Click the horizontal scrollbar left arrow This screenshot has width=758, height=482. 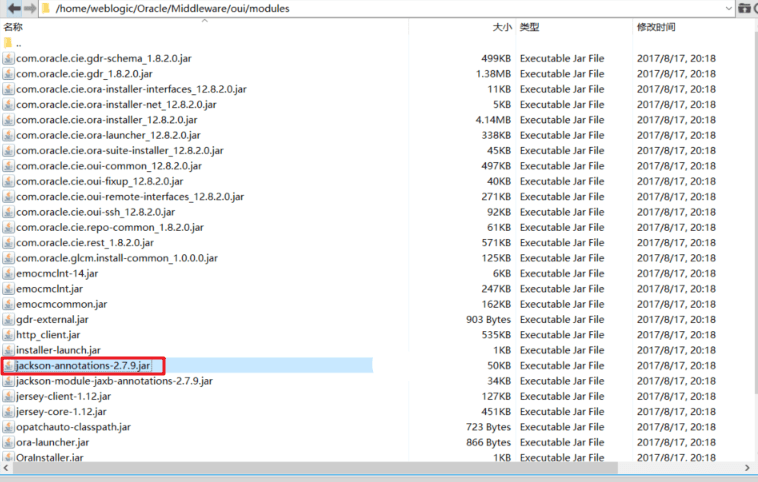coord(6,468)
